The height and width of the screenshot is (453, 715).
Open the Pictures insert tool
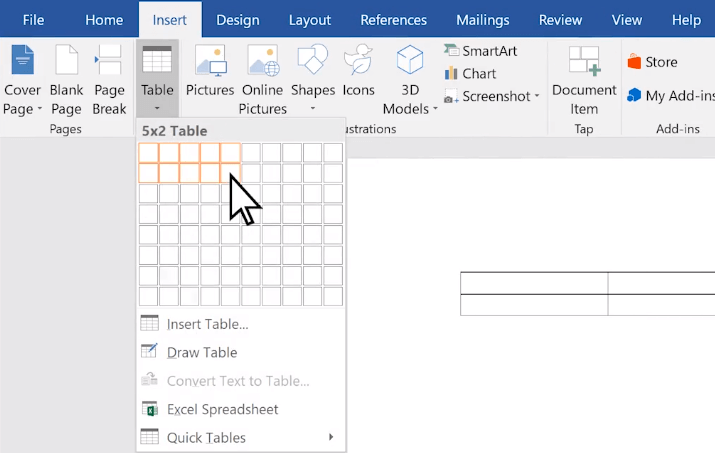click(209, 62)
